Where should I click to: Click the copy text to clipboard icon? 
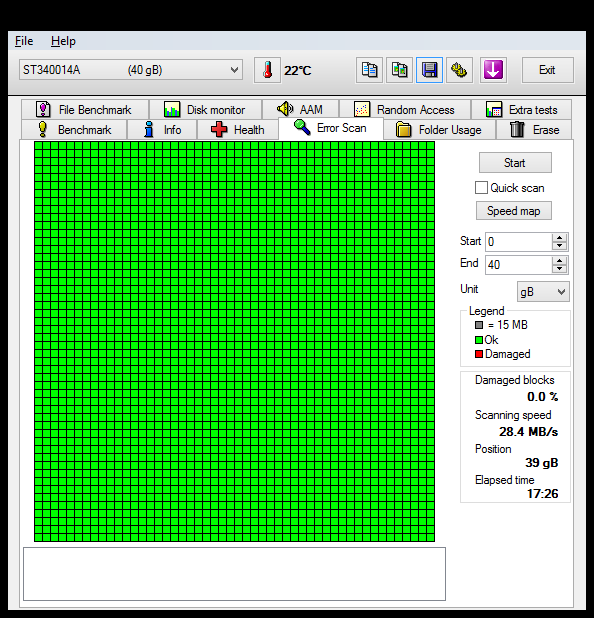[369, 70]
